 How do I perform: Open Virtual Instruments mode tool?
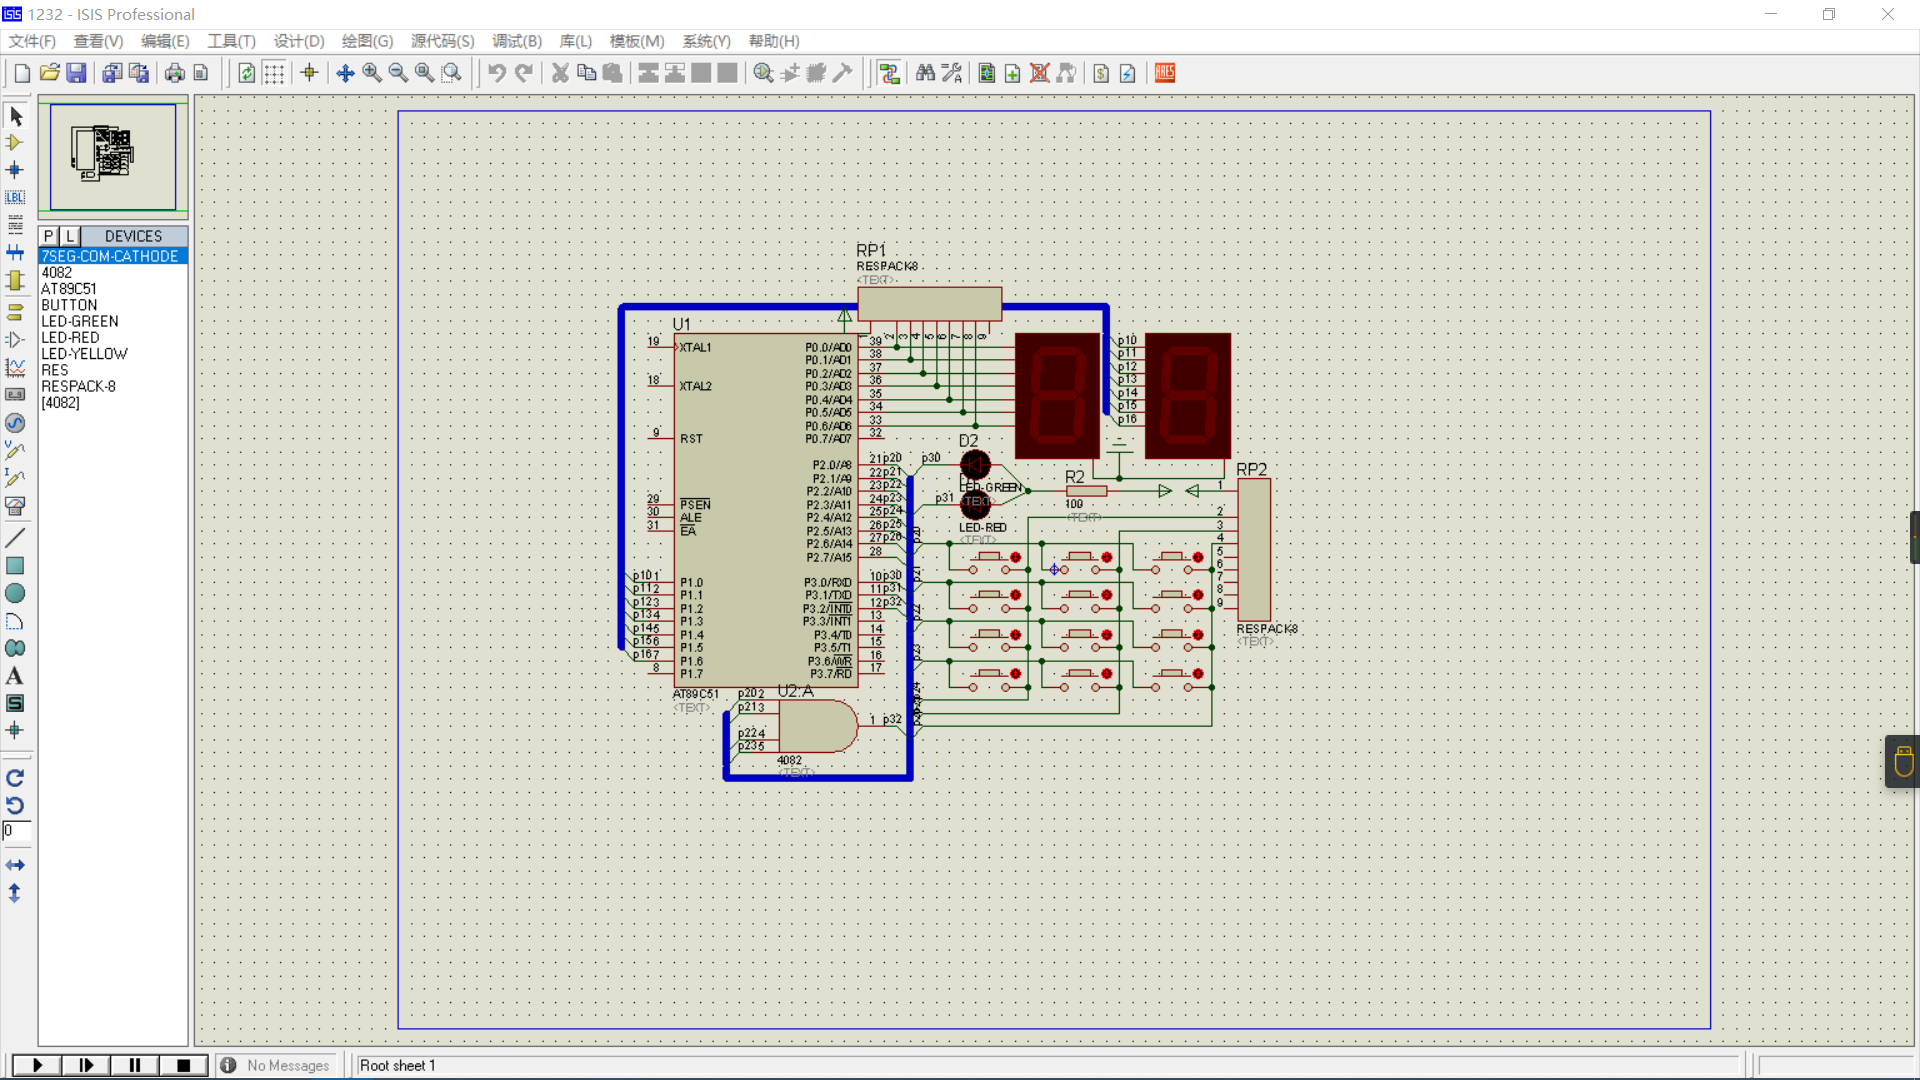pyautogui.click(x=15, y=506)
